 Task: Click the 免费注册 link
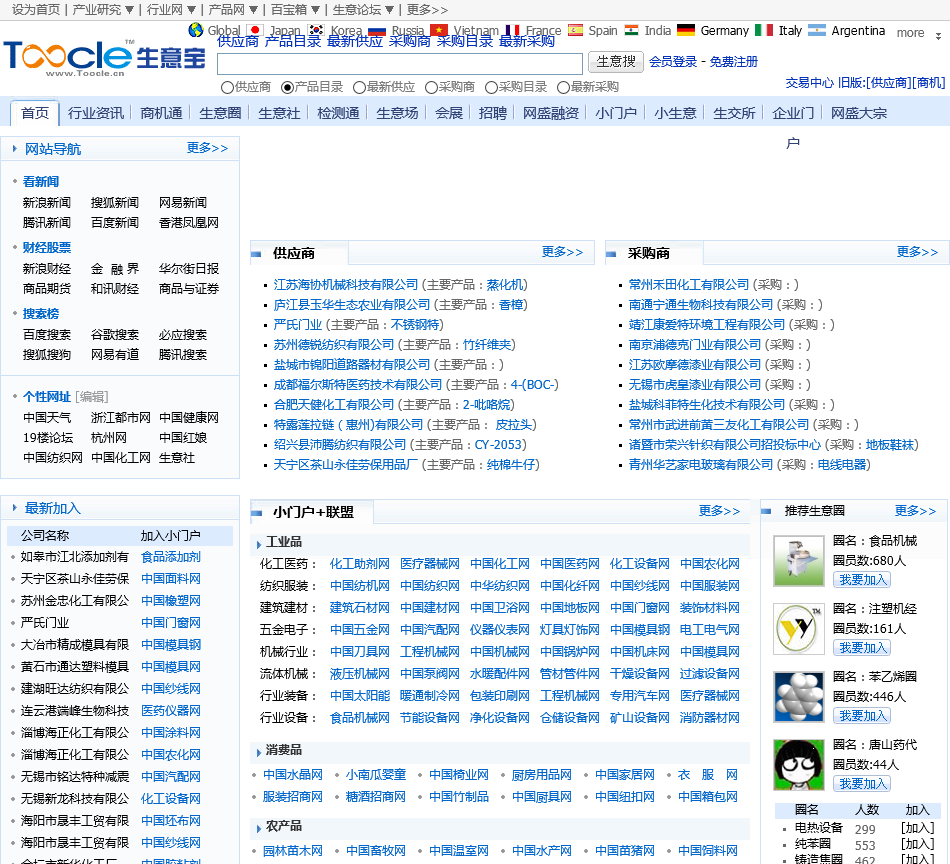coord(734,62)
